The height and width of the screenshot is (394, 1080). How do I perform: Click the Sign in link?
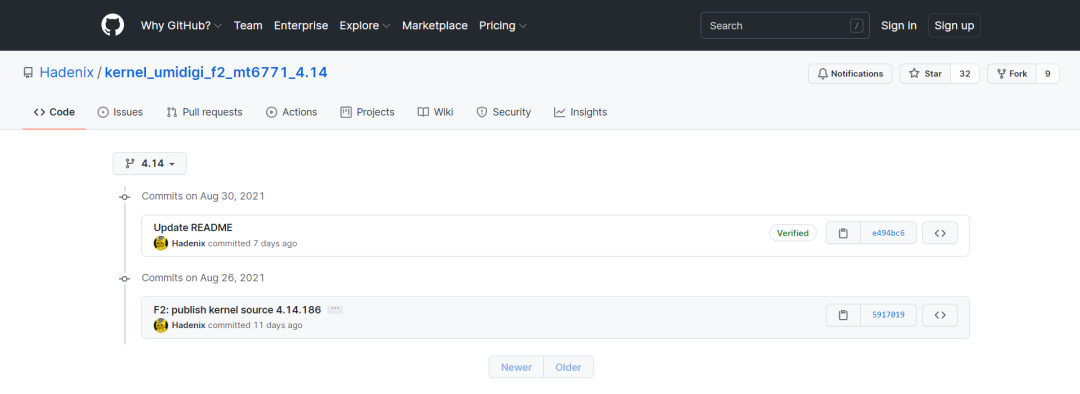(898, 25)
